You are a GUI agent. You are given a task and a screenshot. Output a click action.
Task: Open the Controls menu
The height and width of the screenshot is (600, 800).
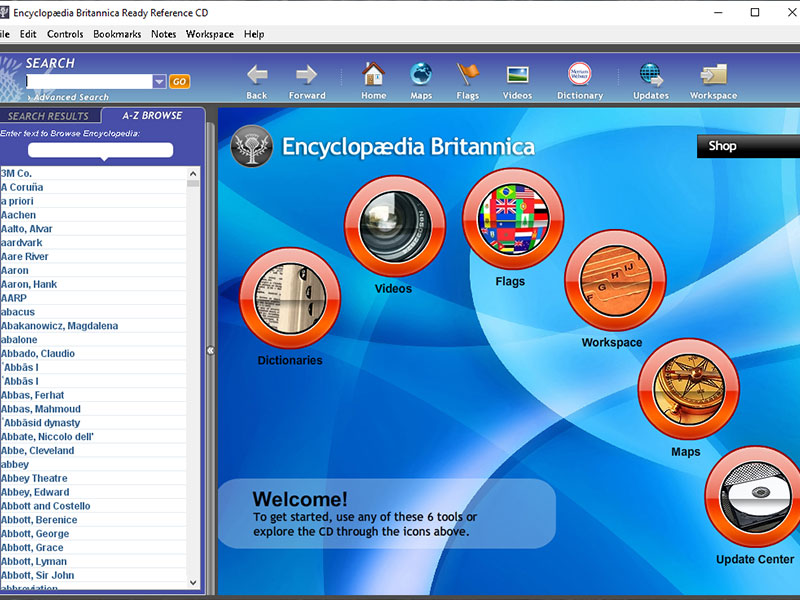tap(65, 34)
